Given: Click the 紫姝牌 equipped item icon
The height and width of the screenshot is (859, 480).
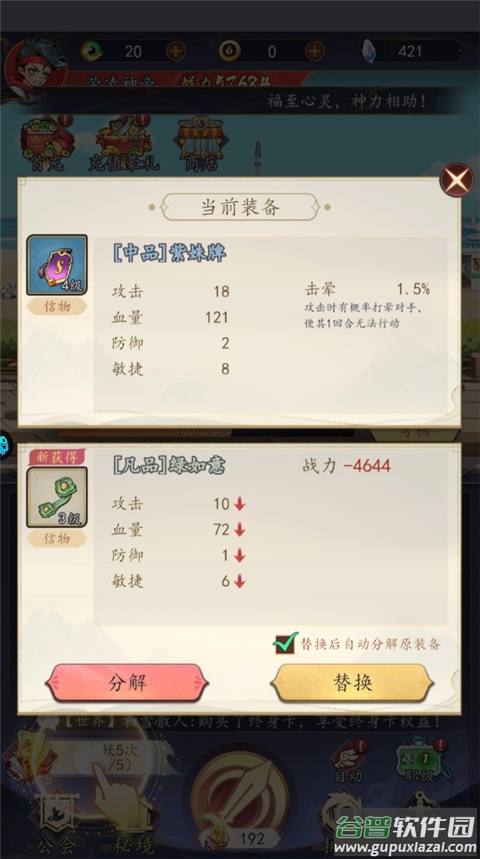Looking at the screenshot, I should pyautogui.click(x=57, y=265).
